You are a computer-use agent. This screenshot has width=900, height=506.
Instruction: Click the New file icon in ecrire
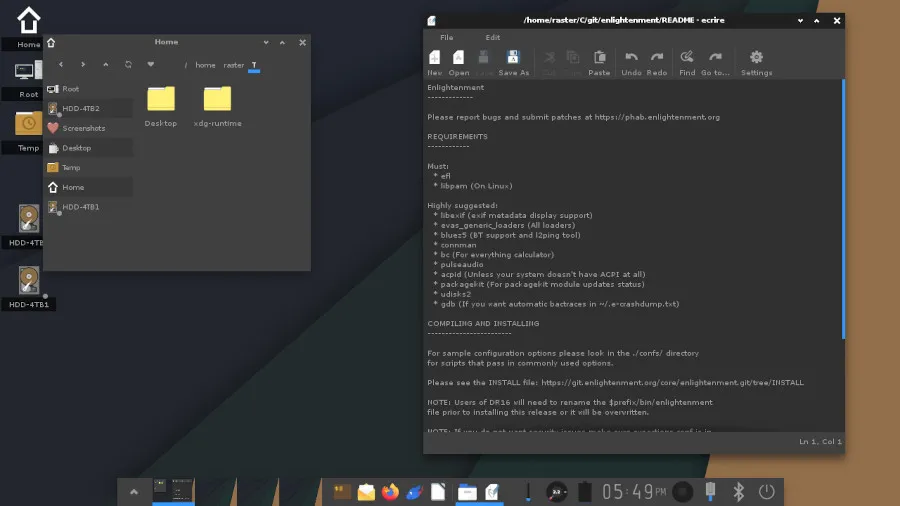[434, 59]
